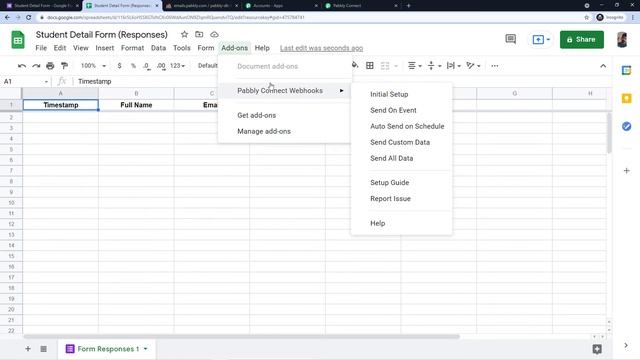Click the present to meeting button
Screen dimensions: 640x360
click(x=541, y=40)
